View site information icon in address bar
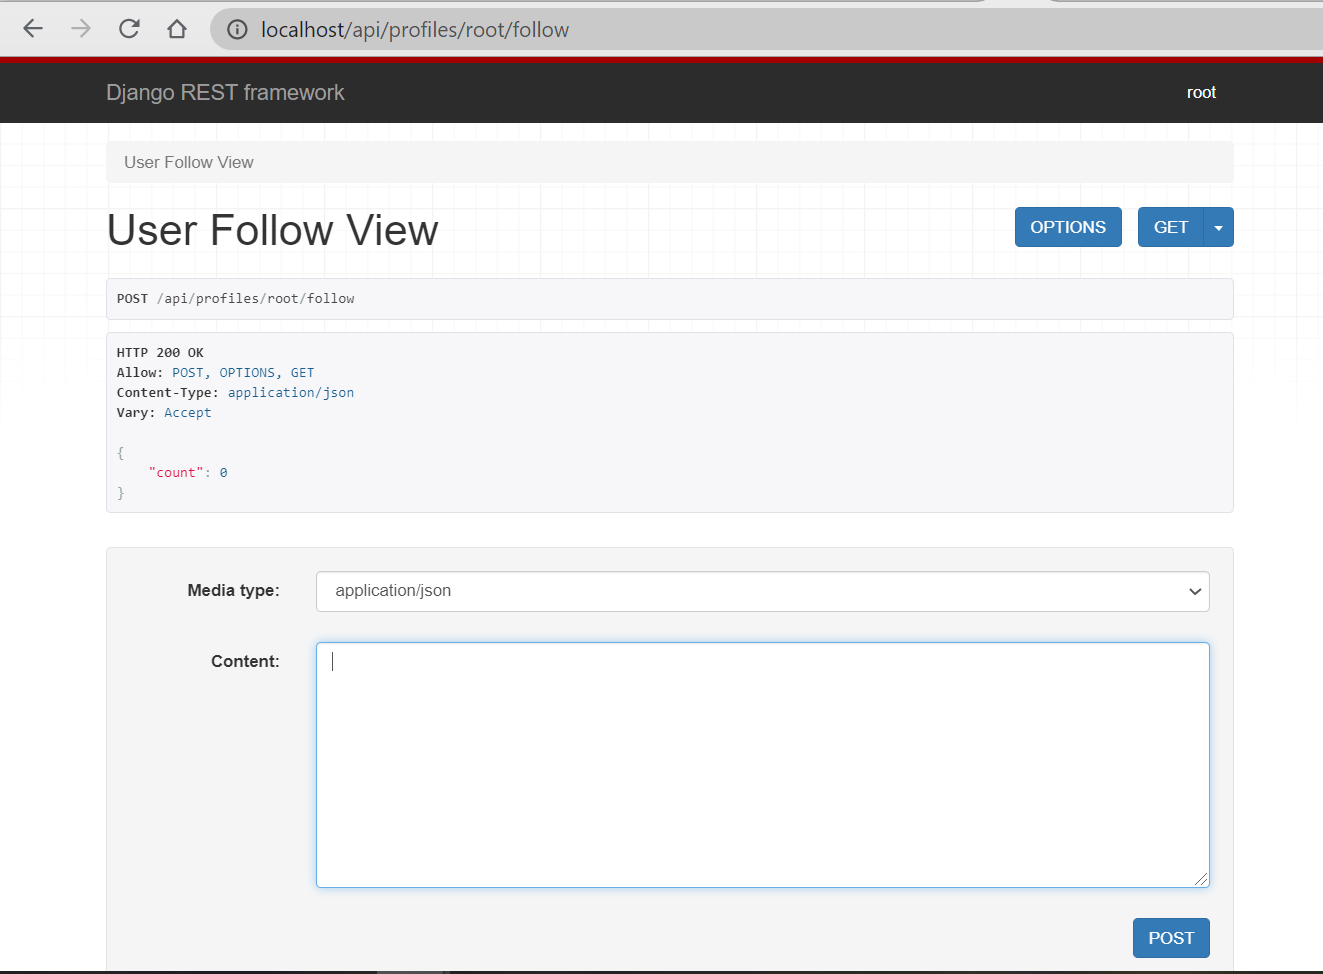Image resolution: width=1323 pixels, height=974 pixels. pos(237,30)
